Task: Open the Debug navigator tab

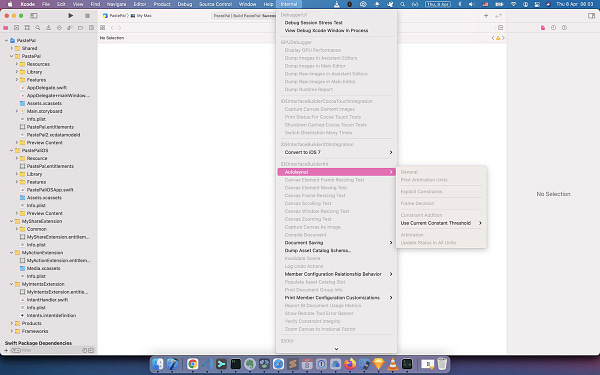Action: tap(70, 28)
